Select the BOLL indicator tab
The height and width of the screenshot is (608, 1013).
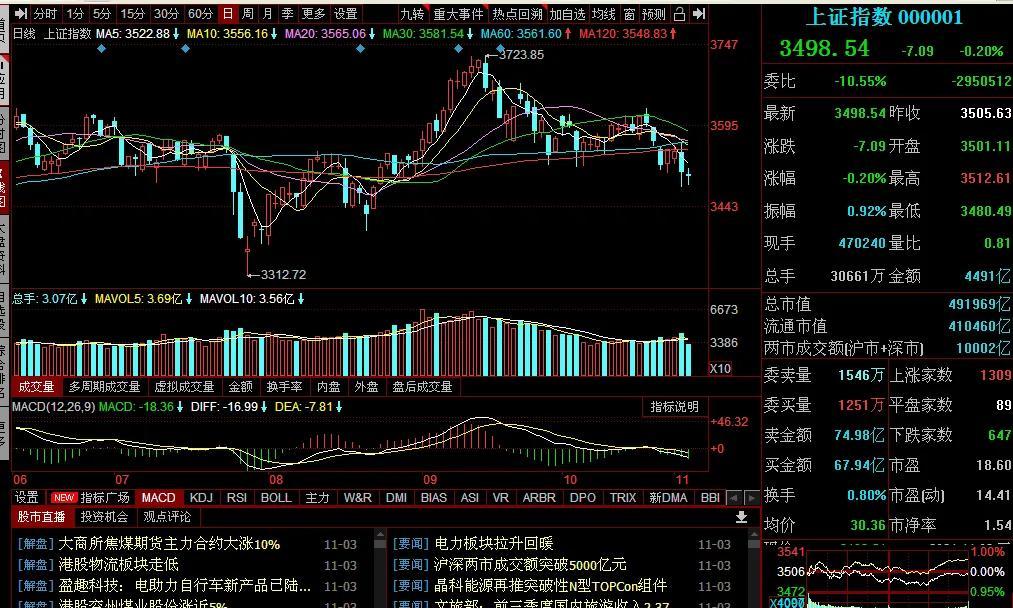pyautogui.click(x=276, y=498)
